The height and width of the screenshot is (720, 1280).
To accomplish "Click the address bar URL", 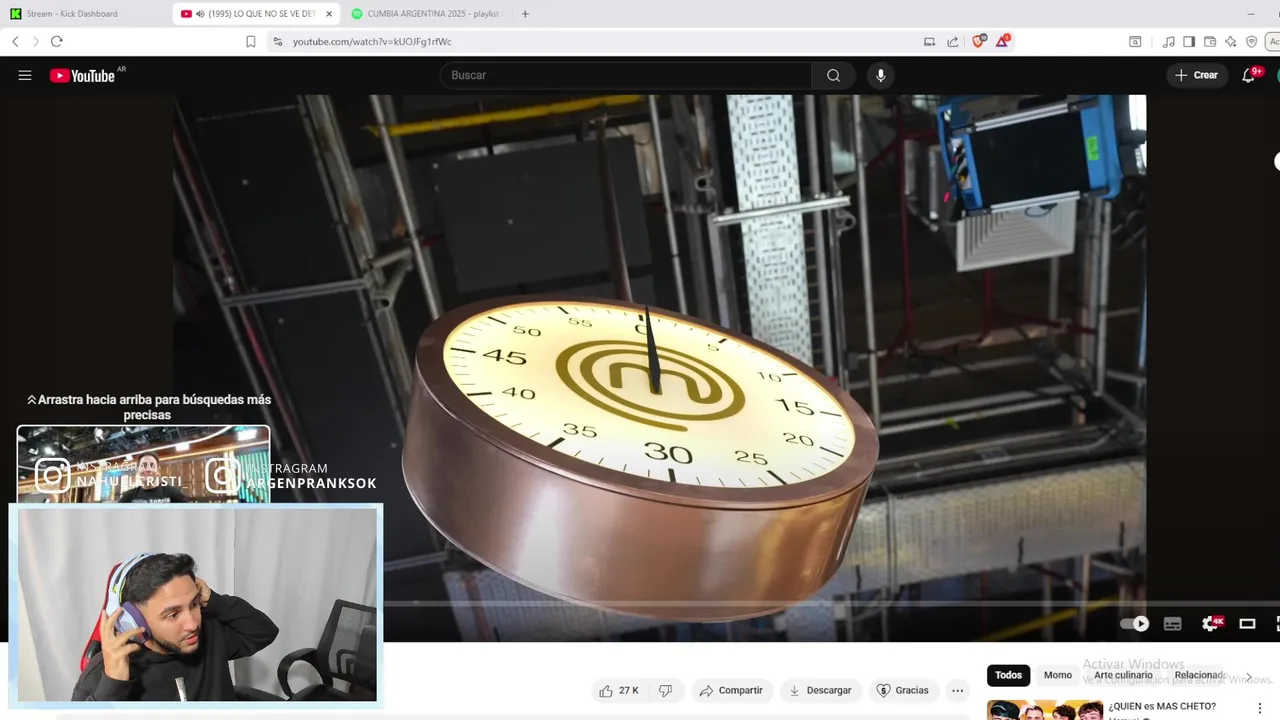I will click(x=372, y=42).
